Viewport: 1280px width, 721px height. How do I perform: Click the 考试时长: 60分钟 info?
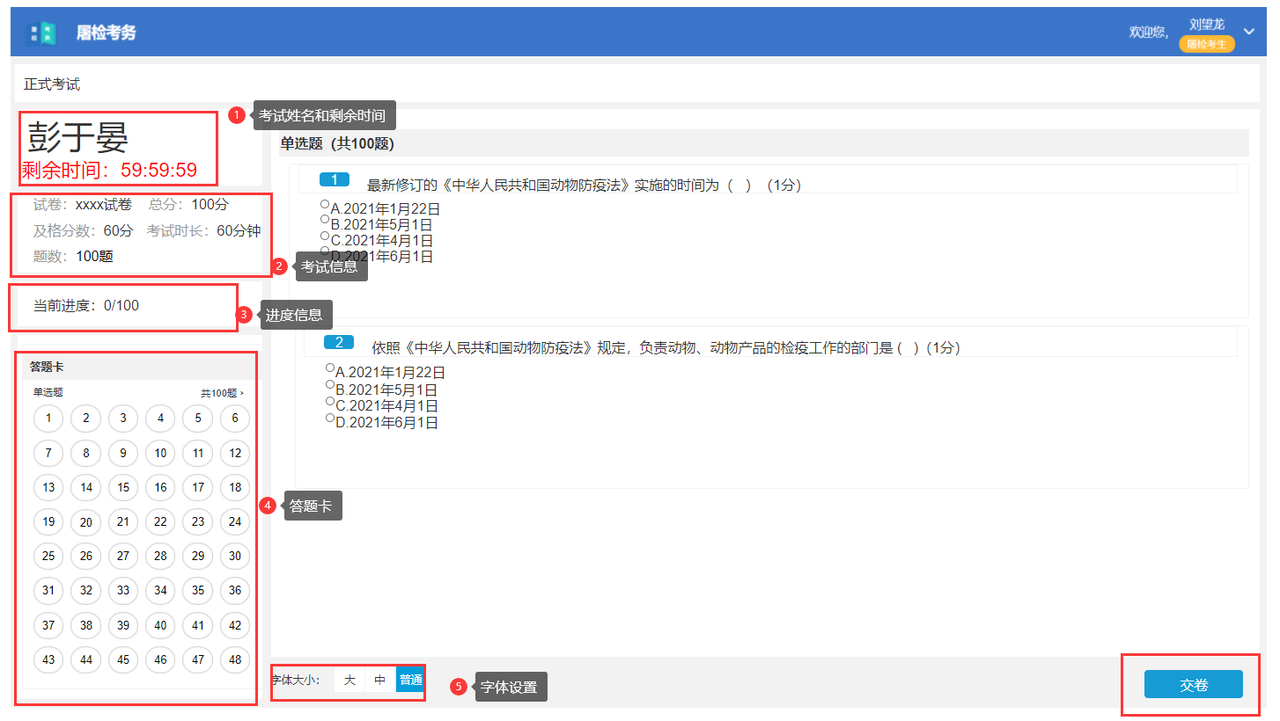pyautogui.click(x=204, y=231)
